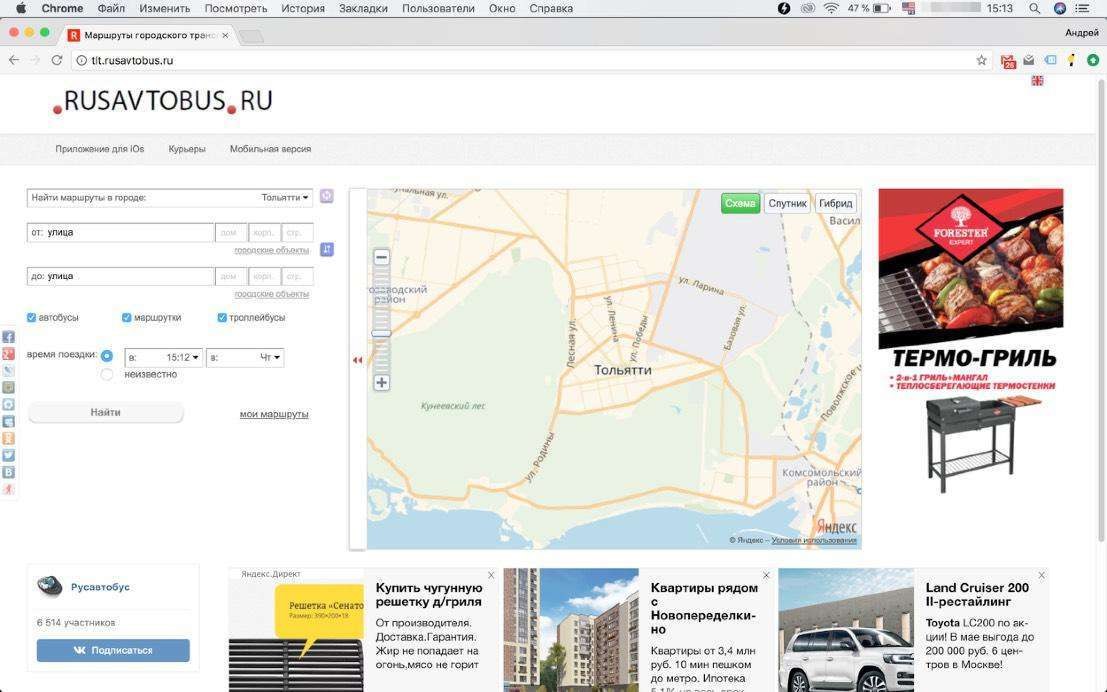Click the map zoom slider handle
The height and width of the screenshot is (692, 1107).
tap(381, 333)
